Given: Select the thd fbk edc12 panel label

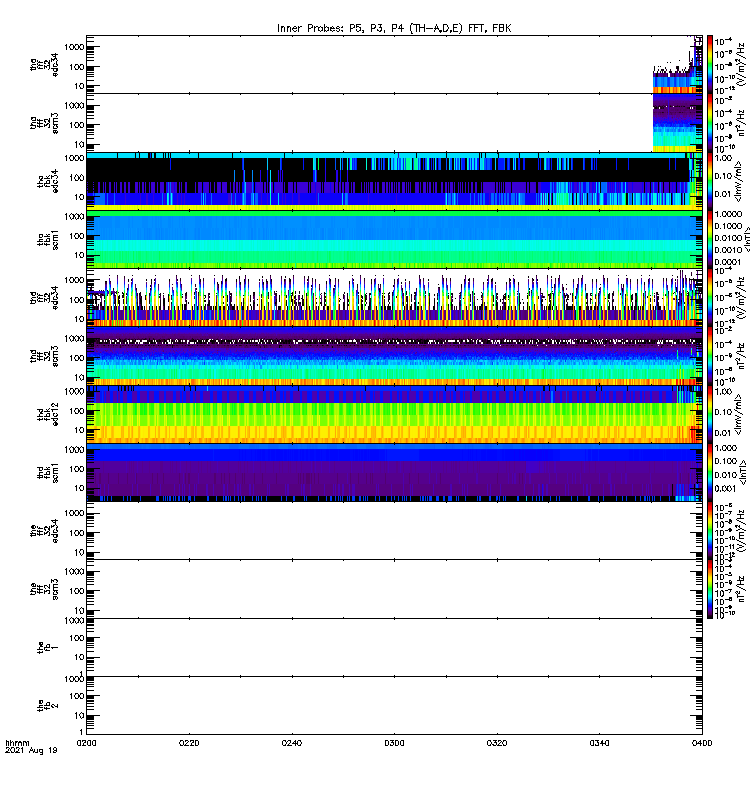Looking at the screenshot, I should click(48, 414).
